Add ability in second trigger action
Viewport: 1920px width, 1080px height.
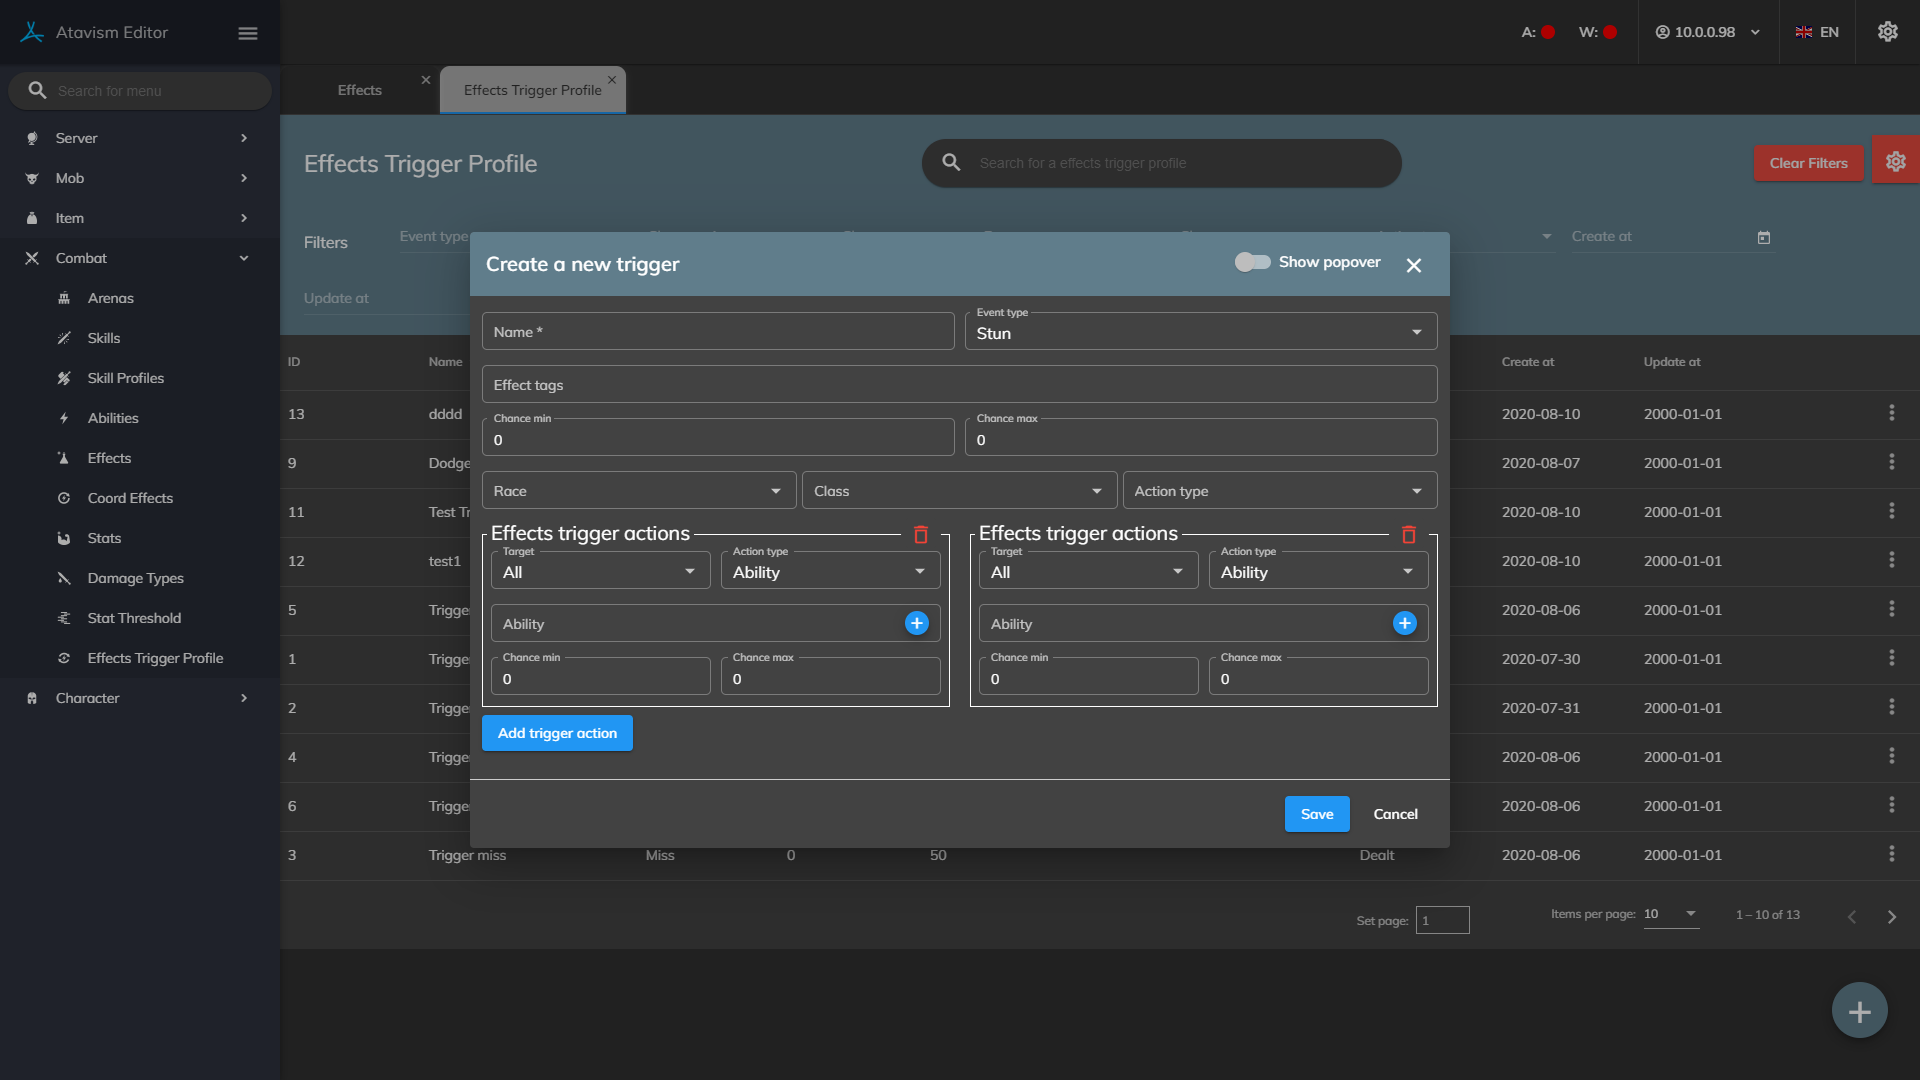1404,623
